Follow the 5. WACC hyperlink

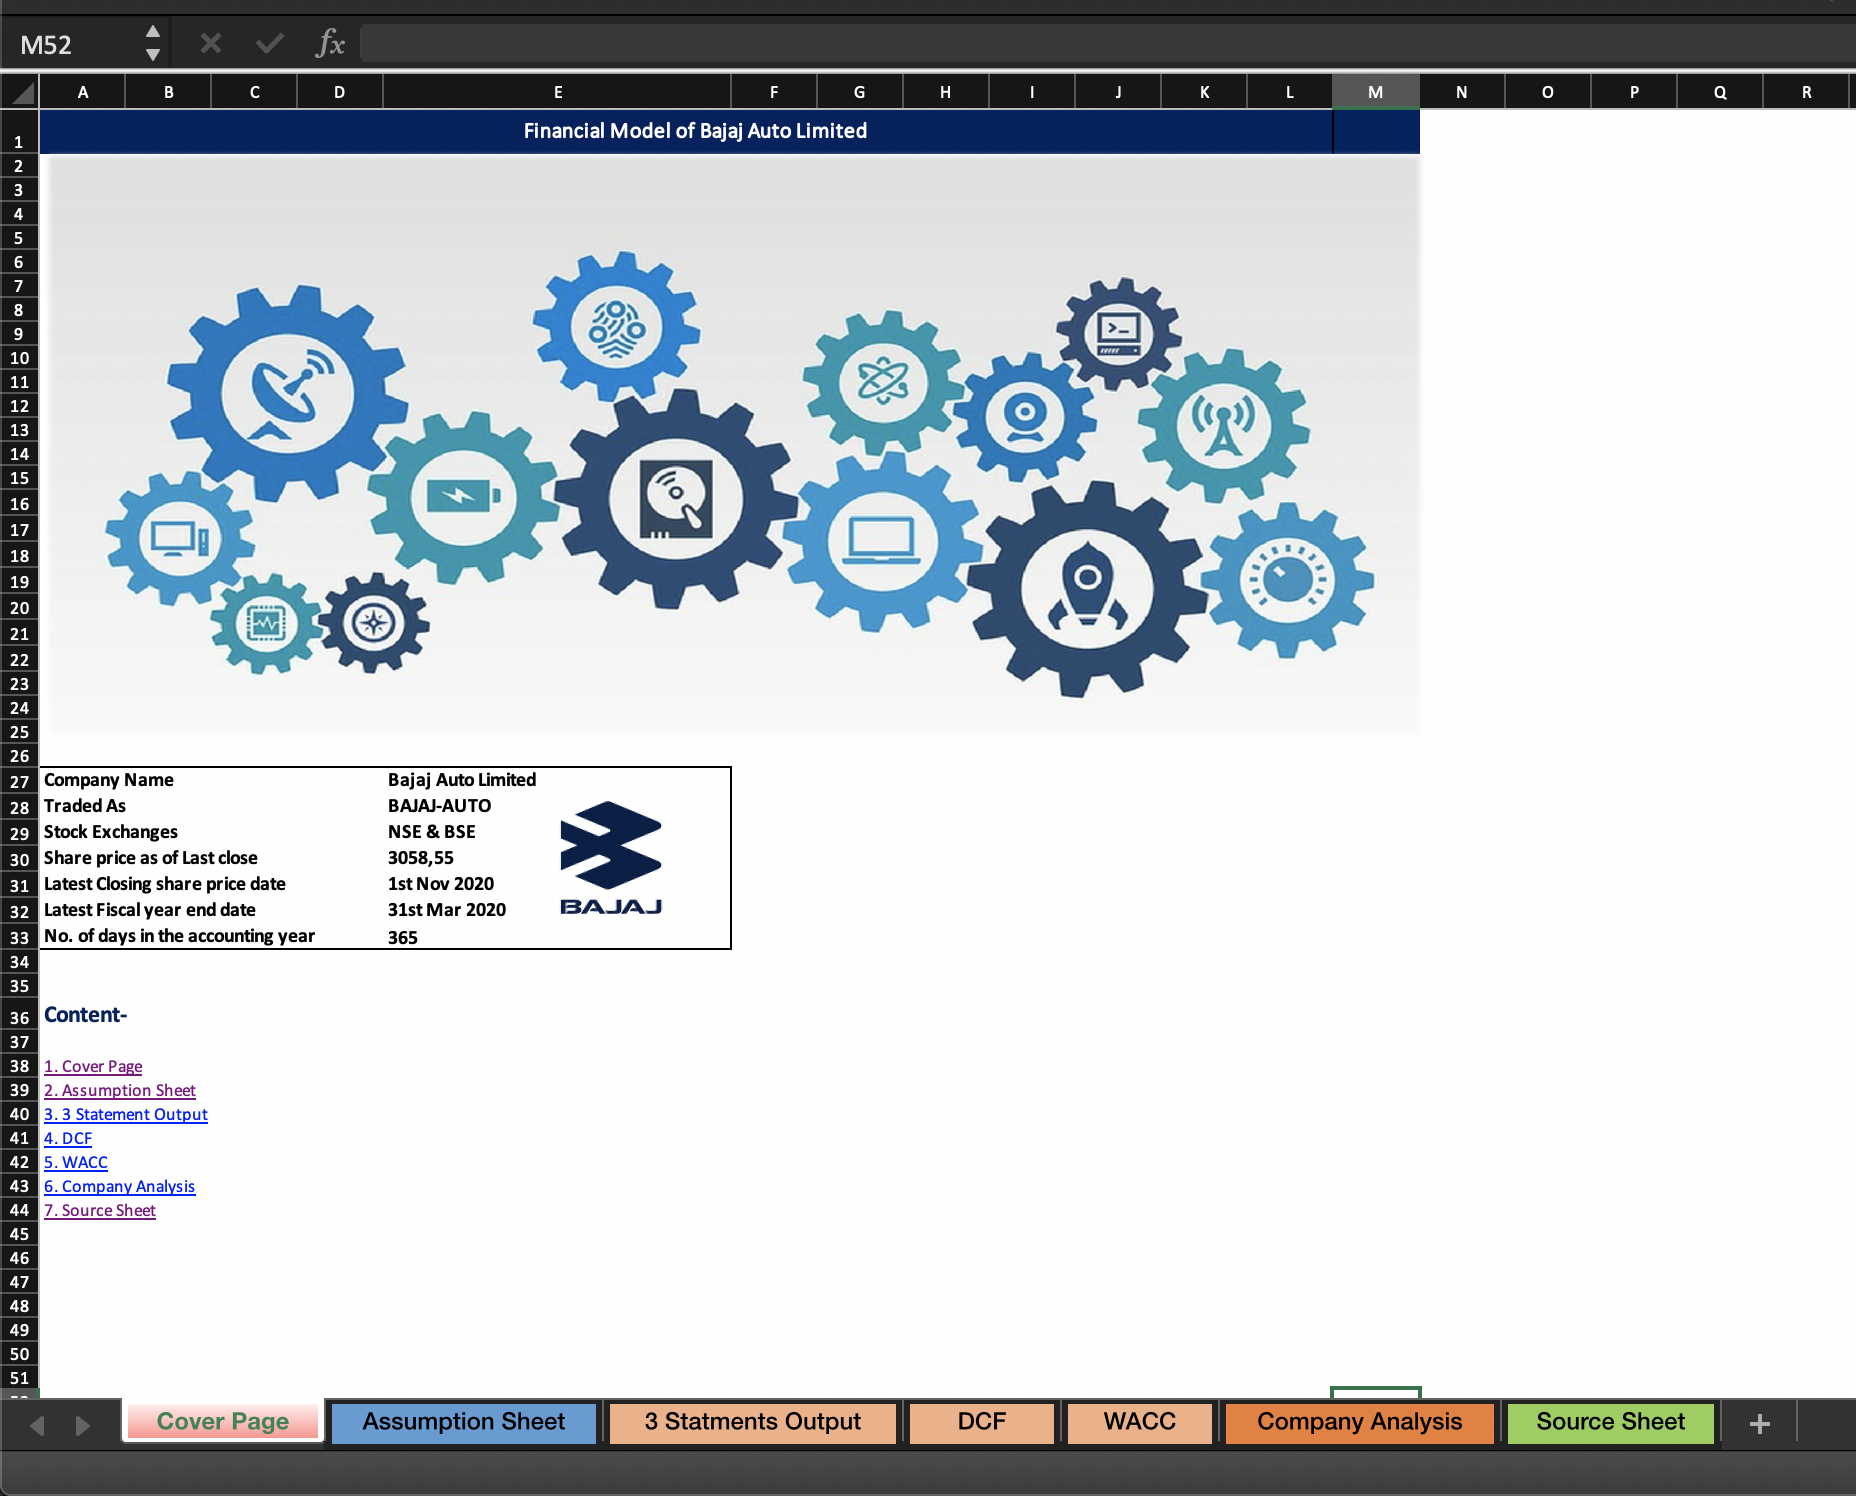tap(76, 1162)
